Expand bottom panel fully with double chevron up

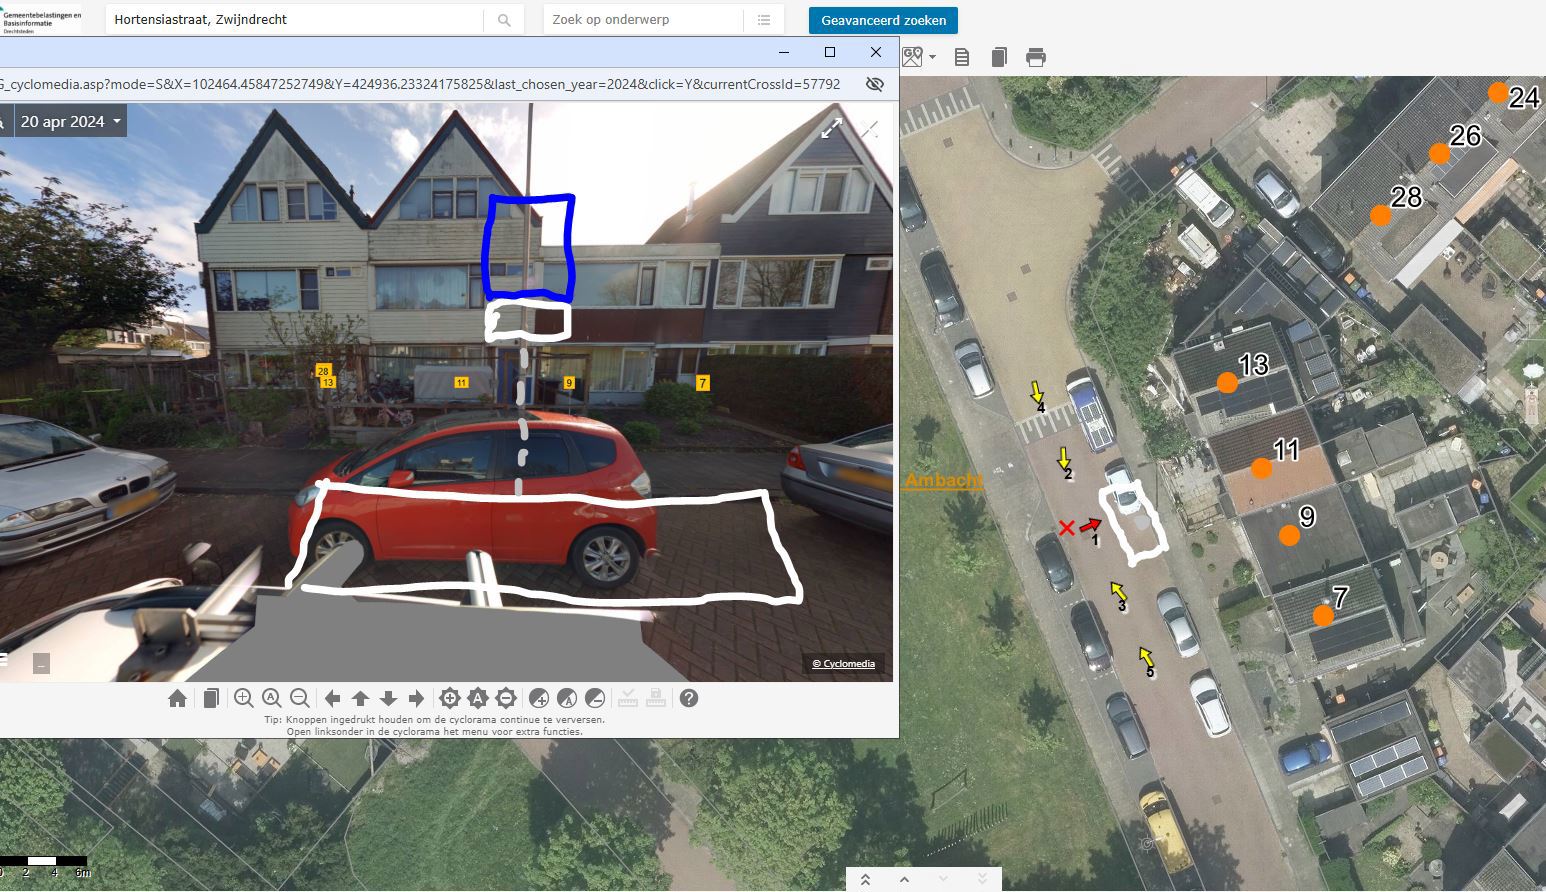(x=865, y=879)
